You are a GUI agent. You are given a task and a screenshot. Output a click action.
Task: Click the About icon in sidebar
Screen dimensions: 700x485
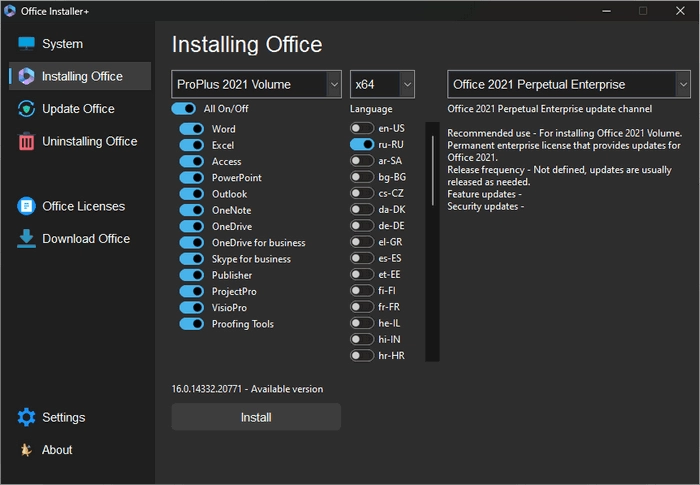(26, 450)
